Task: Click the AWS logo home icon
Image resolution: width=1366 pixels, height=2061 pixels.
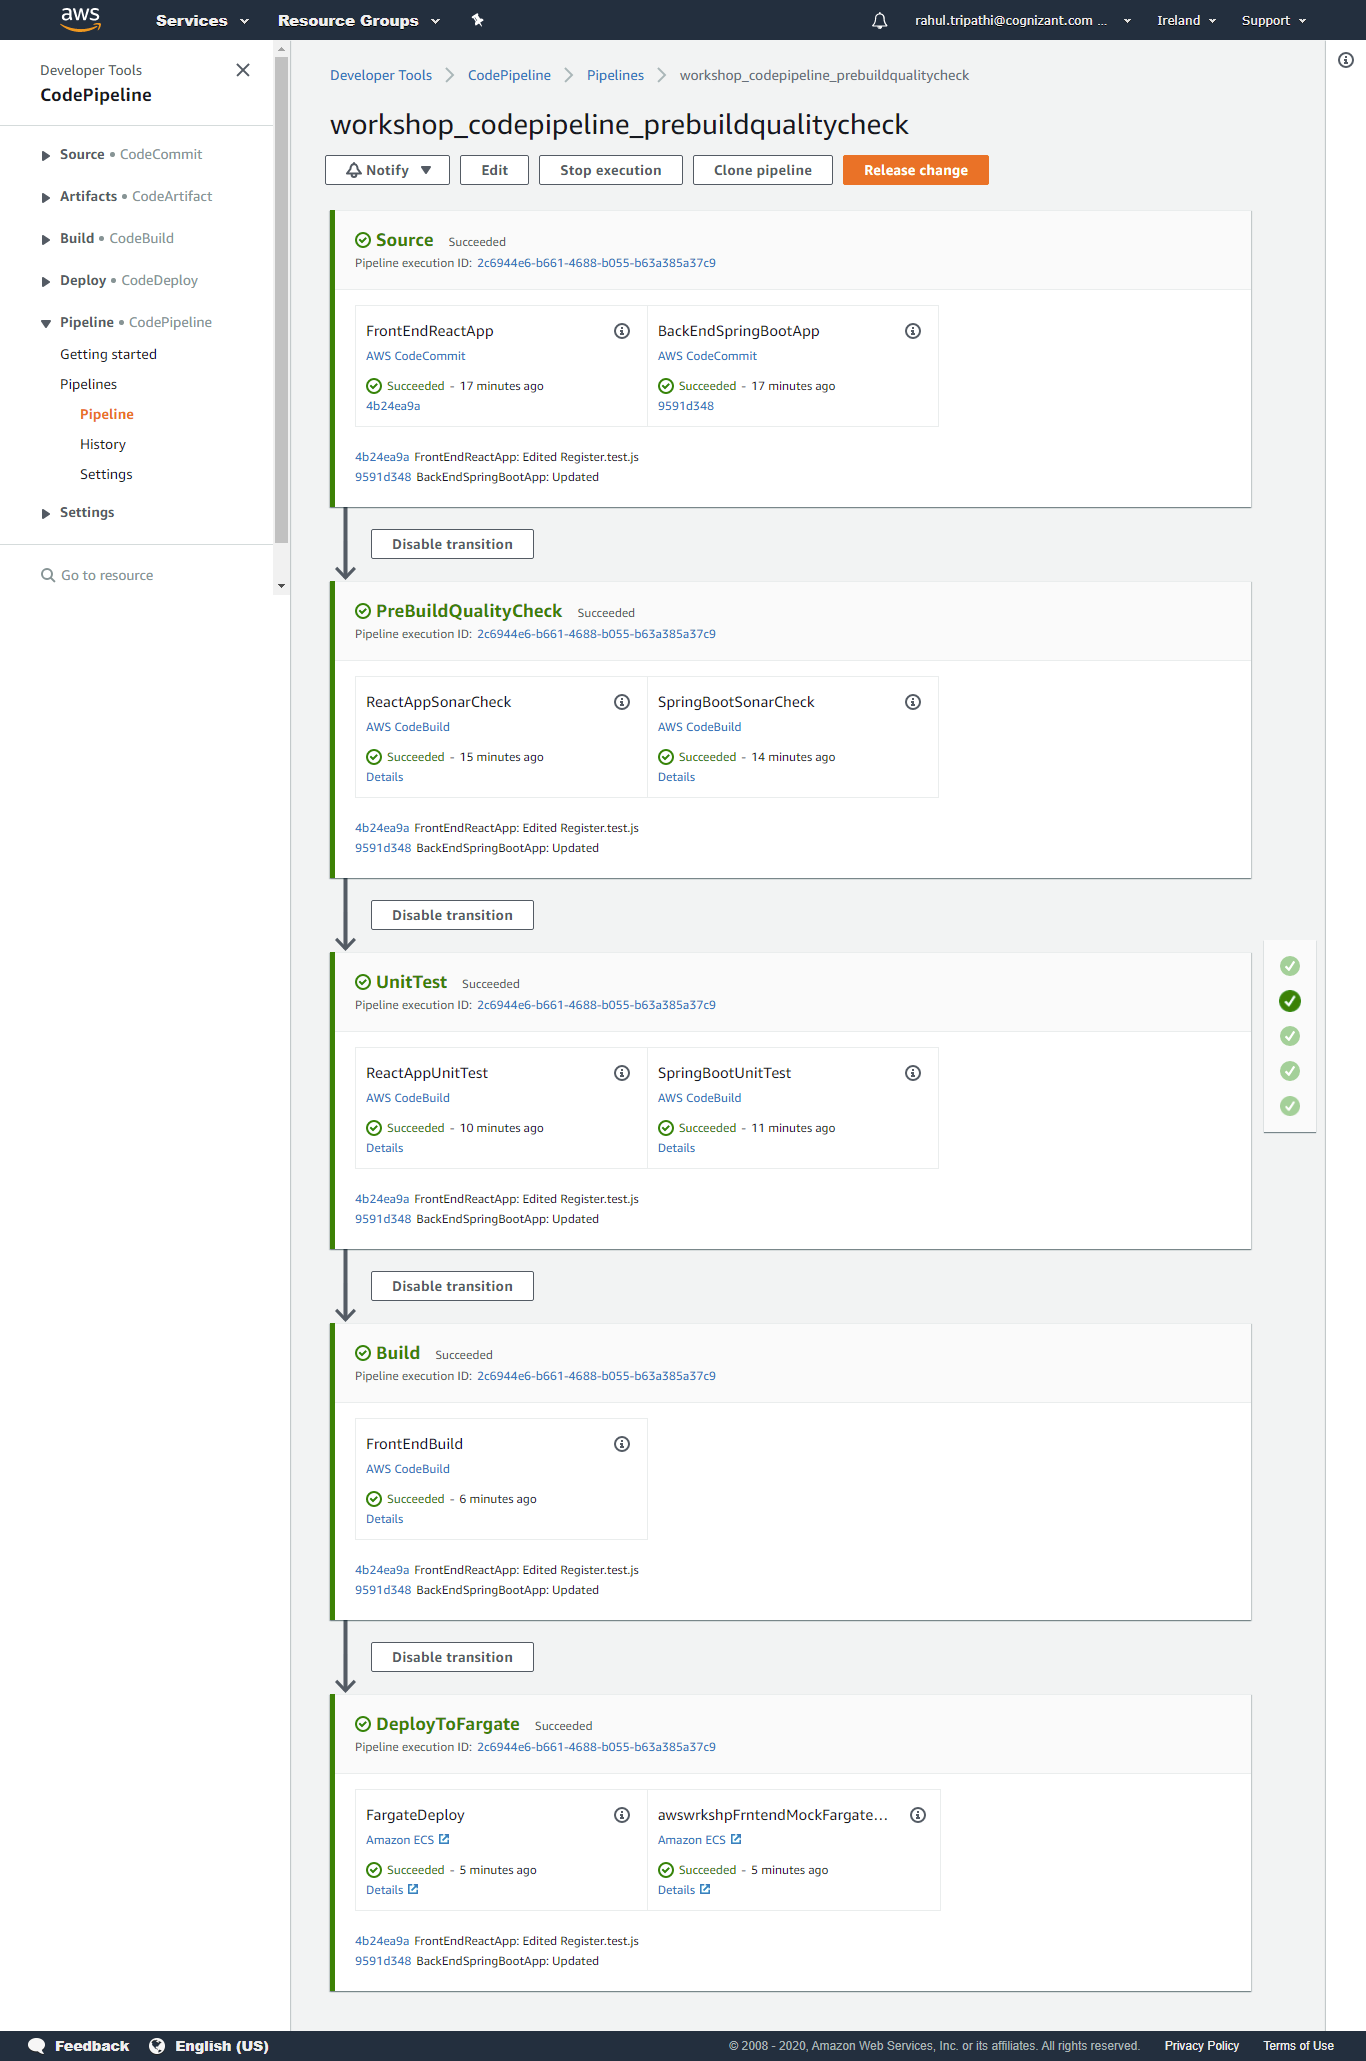Action: (x=80, y=19)
